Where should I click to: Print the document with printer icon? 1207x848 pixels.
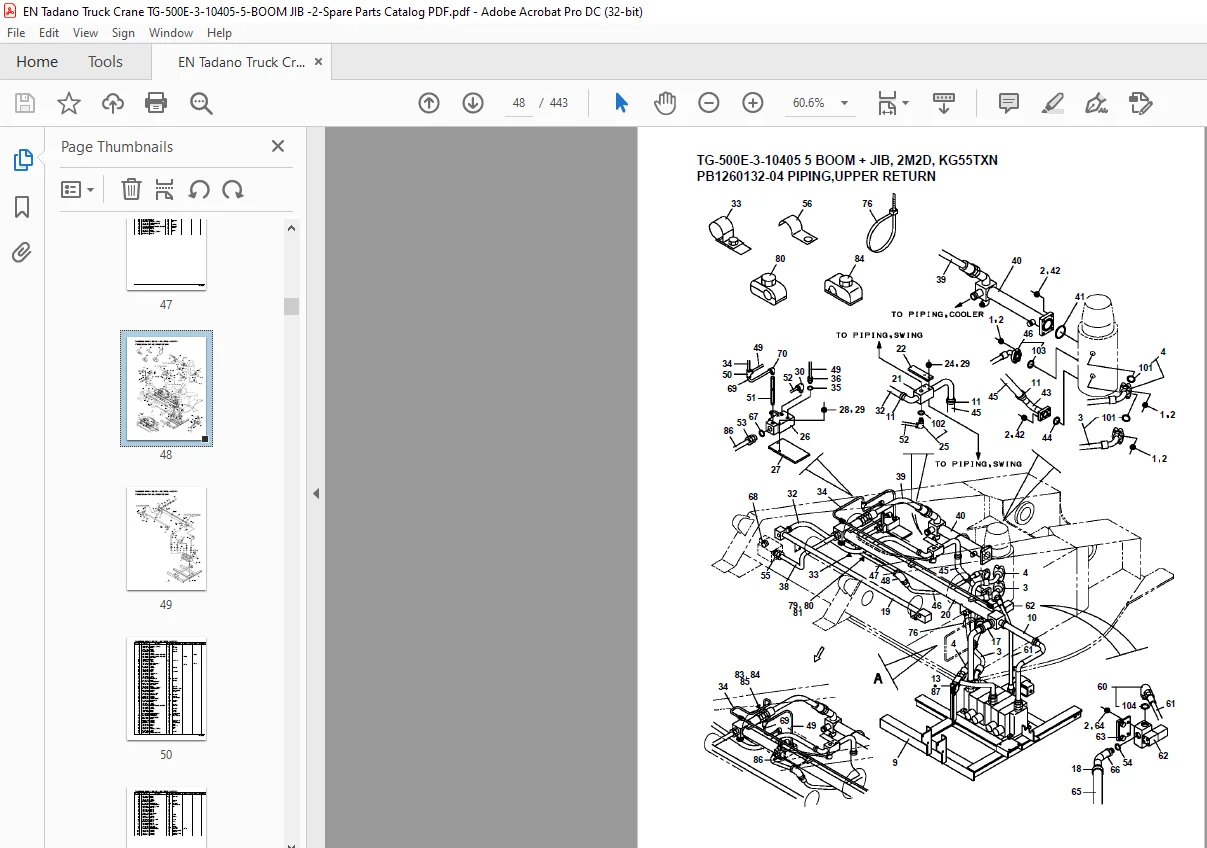[x=156, y=103]
